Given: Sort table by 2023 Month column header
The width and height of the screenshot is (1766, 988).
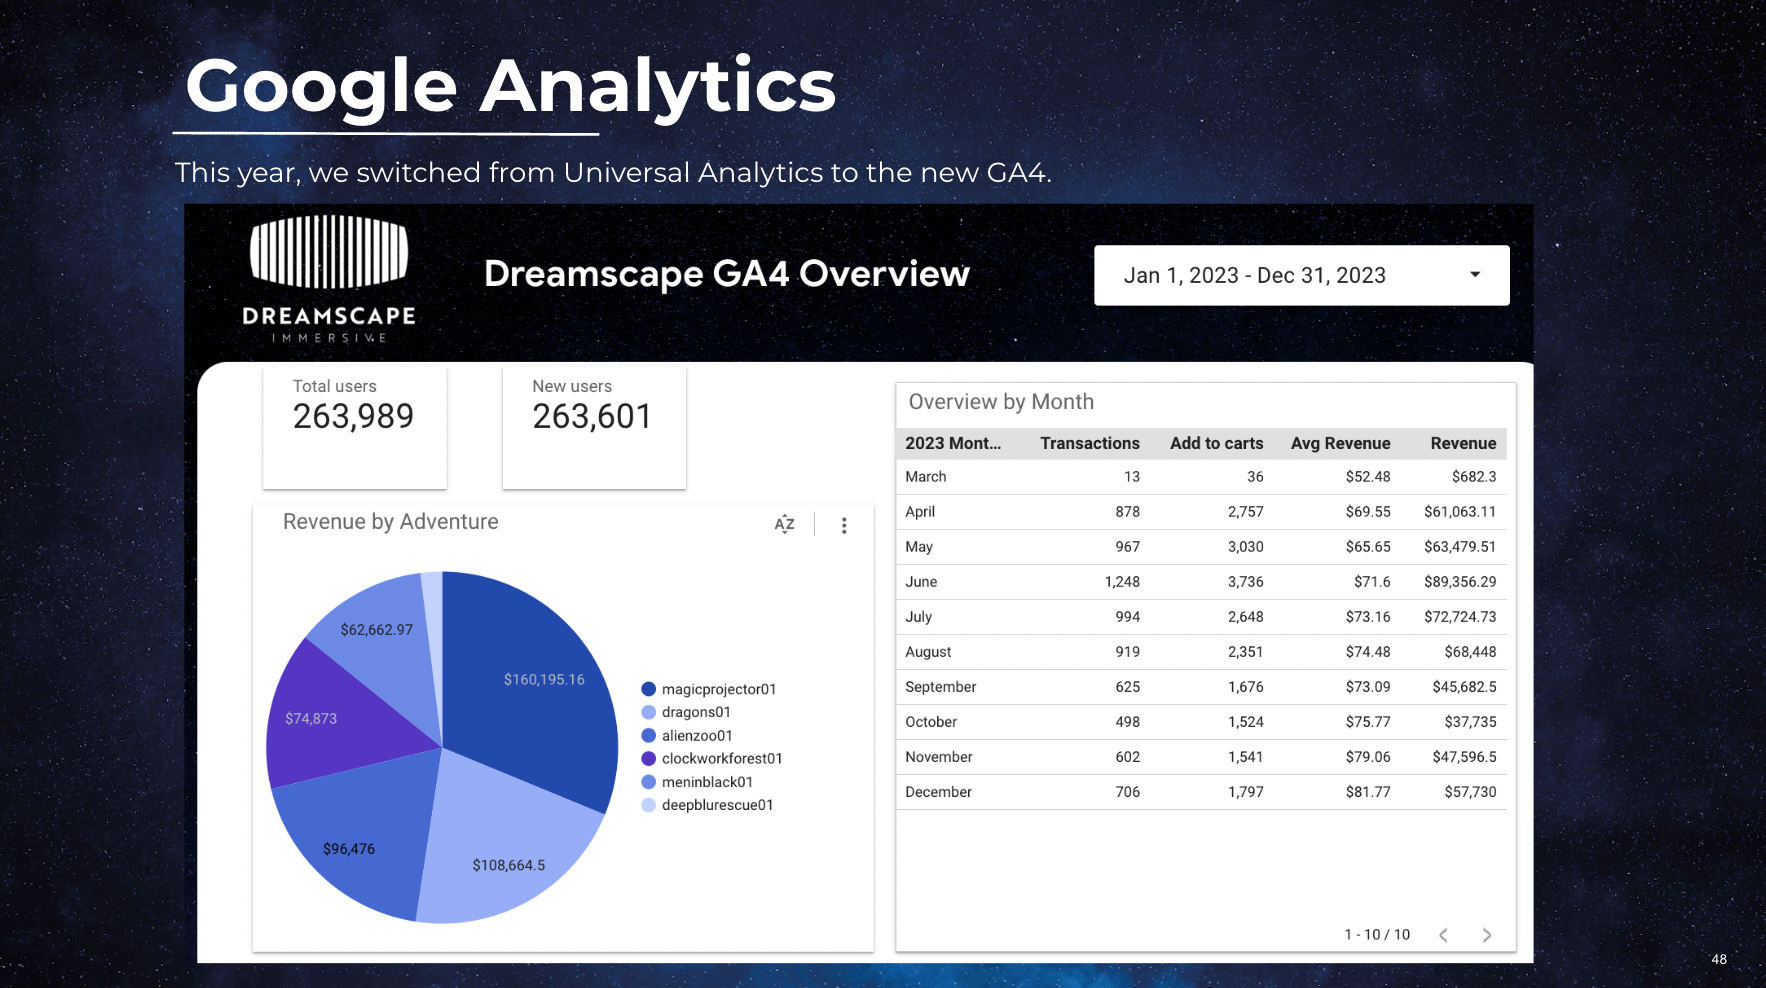Looking at the screenshot, I should tap(953, 443).
